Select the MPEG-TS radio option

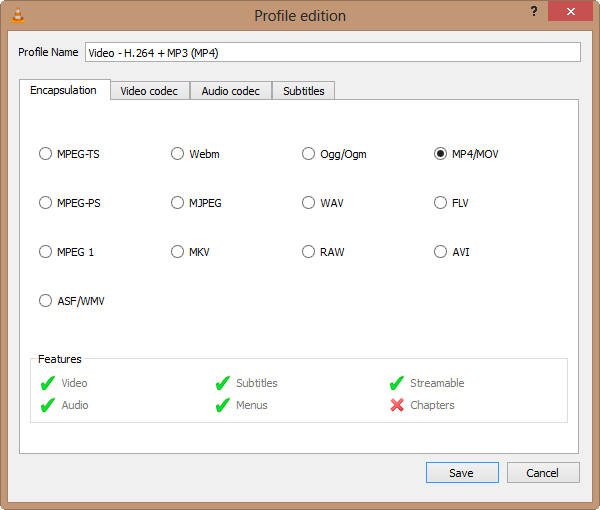pyautogui.click(x=45, y=154)
